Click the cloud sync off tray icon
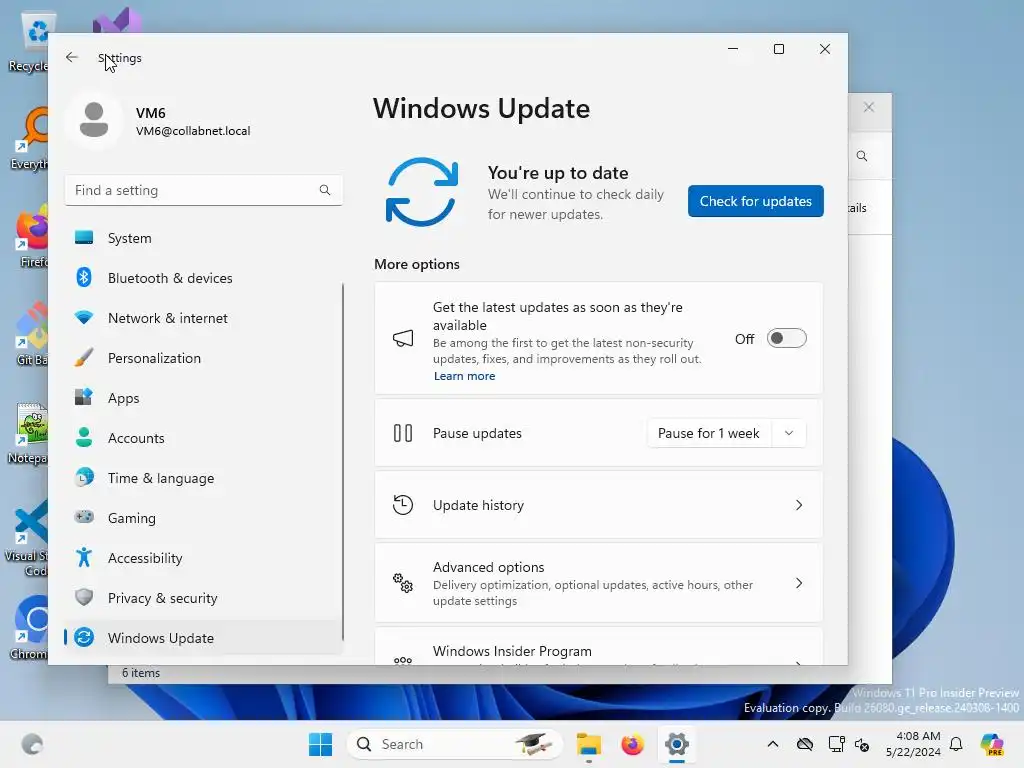 805,744
